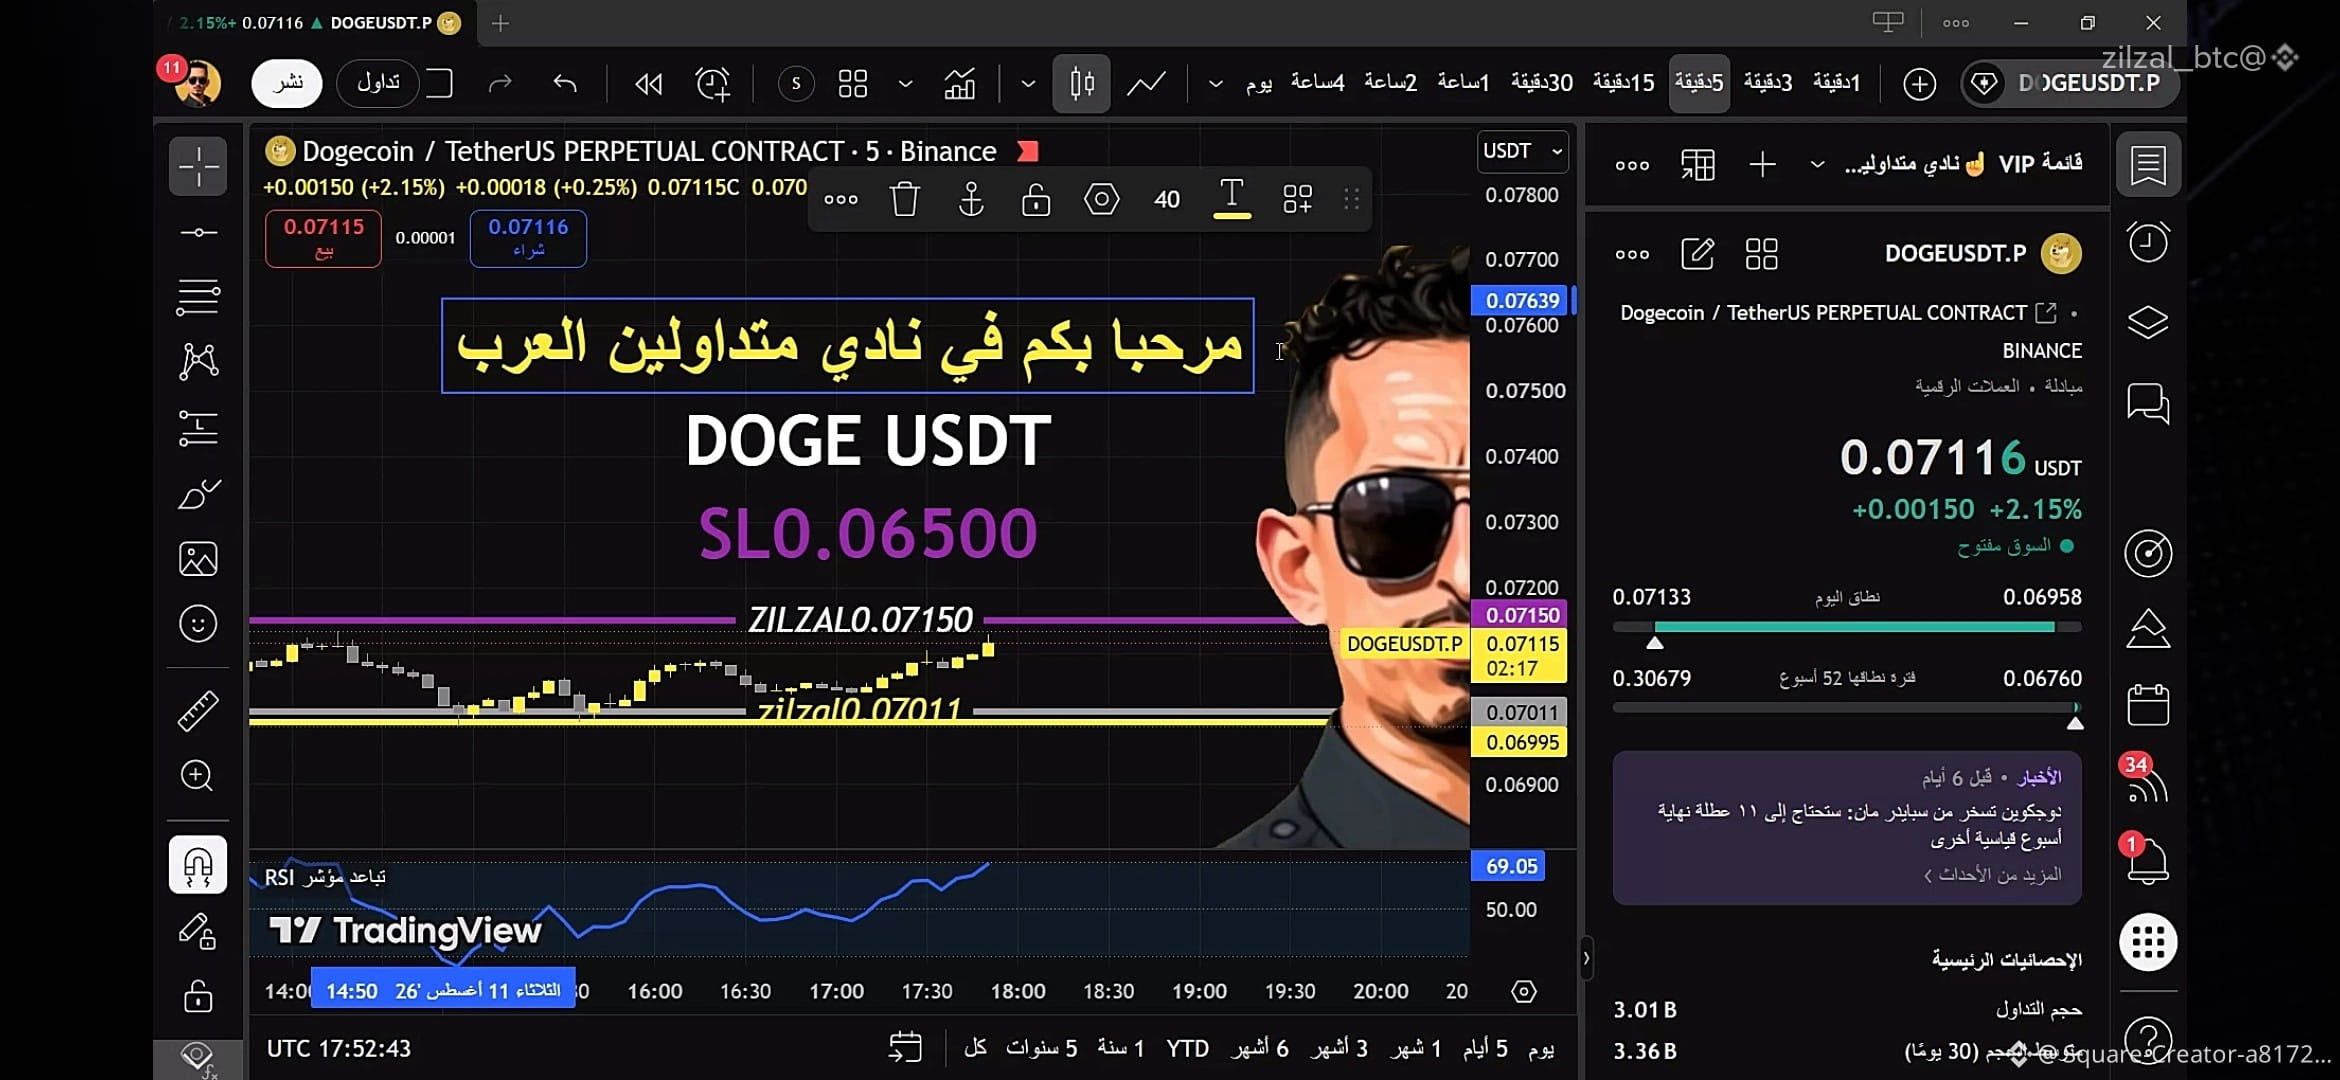Select candlestick chart type
The width and height of the screenshot is (2340, 1080).
1081,84
